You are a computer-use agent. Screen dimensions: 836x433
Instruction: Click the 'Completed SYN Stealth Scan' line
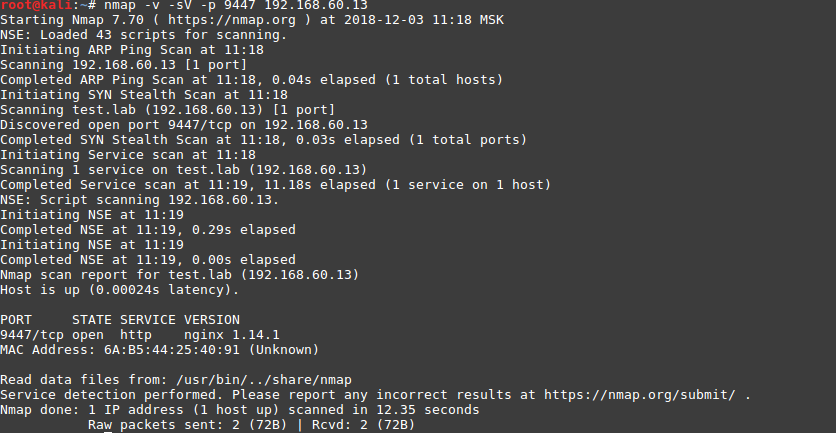click(x=262, y=139)
